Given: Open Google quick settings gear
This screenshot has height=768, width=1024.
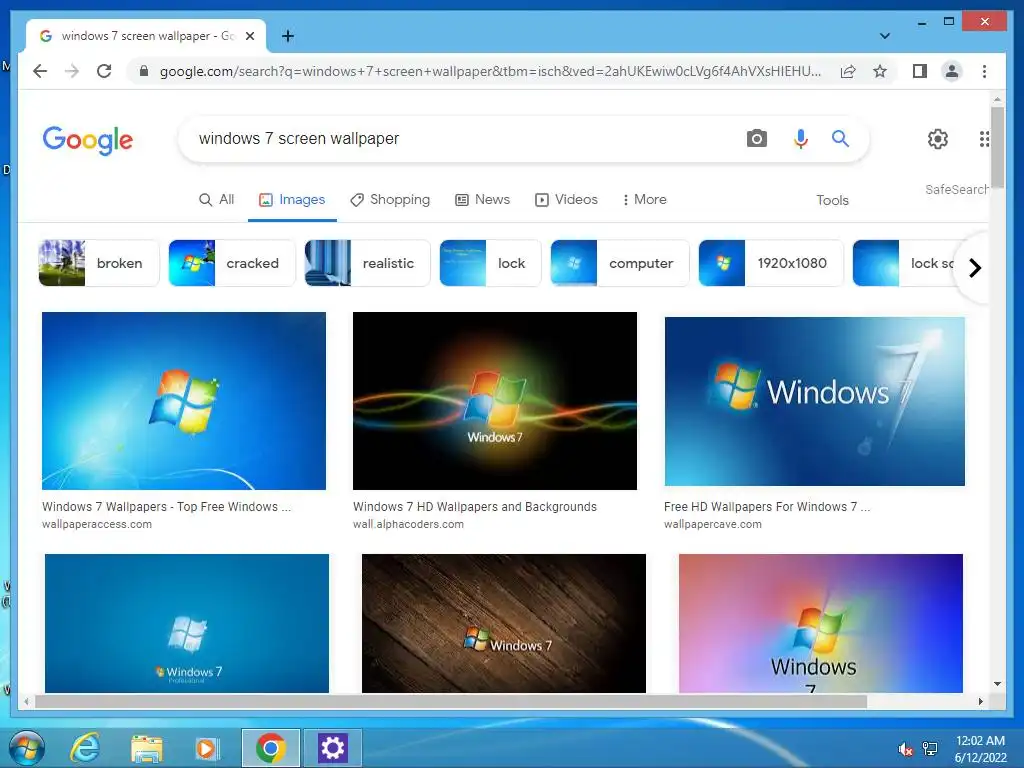Looking at the screenshot, I should click(938, 138).
